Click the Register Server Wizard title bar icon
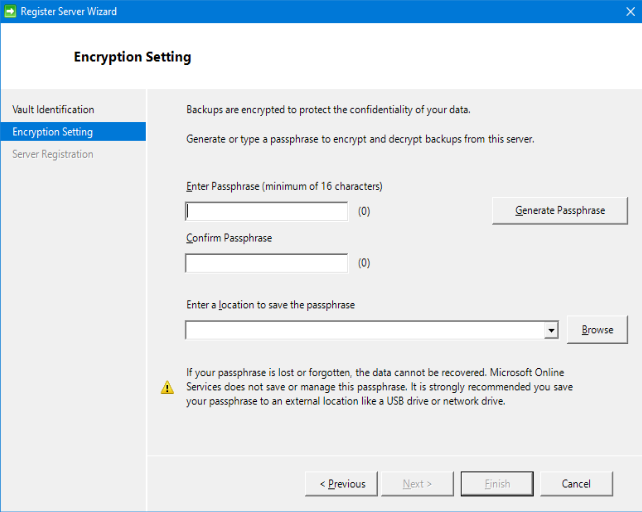 (x=12, y=12)
